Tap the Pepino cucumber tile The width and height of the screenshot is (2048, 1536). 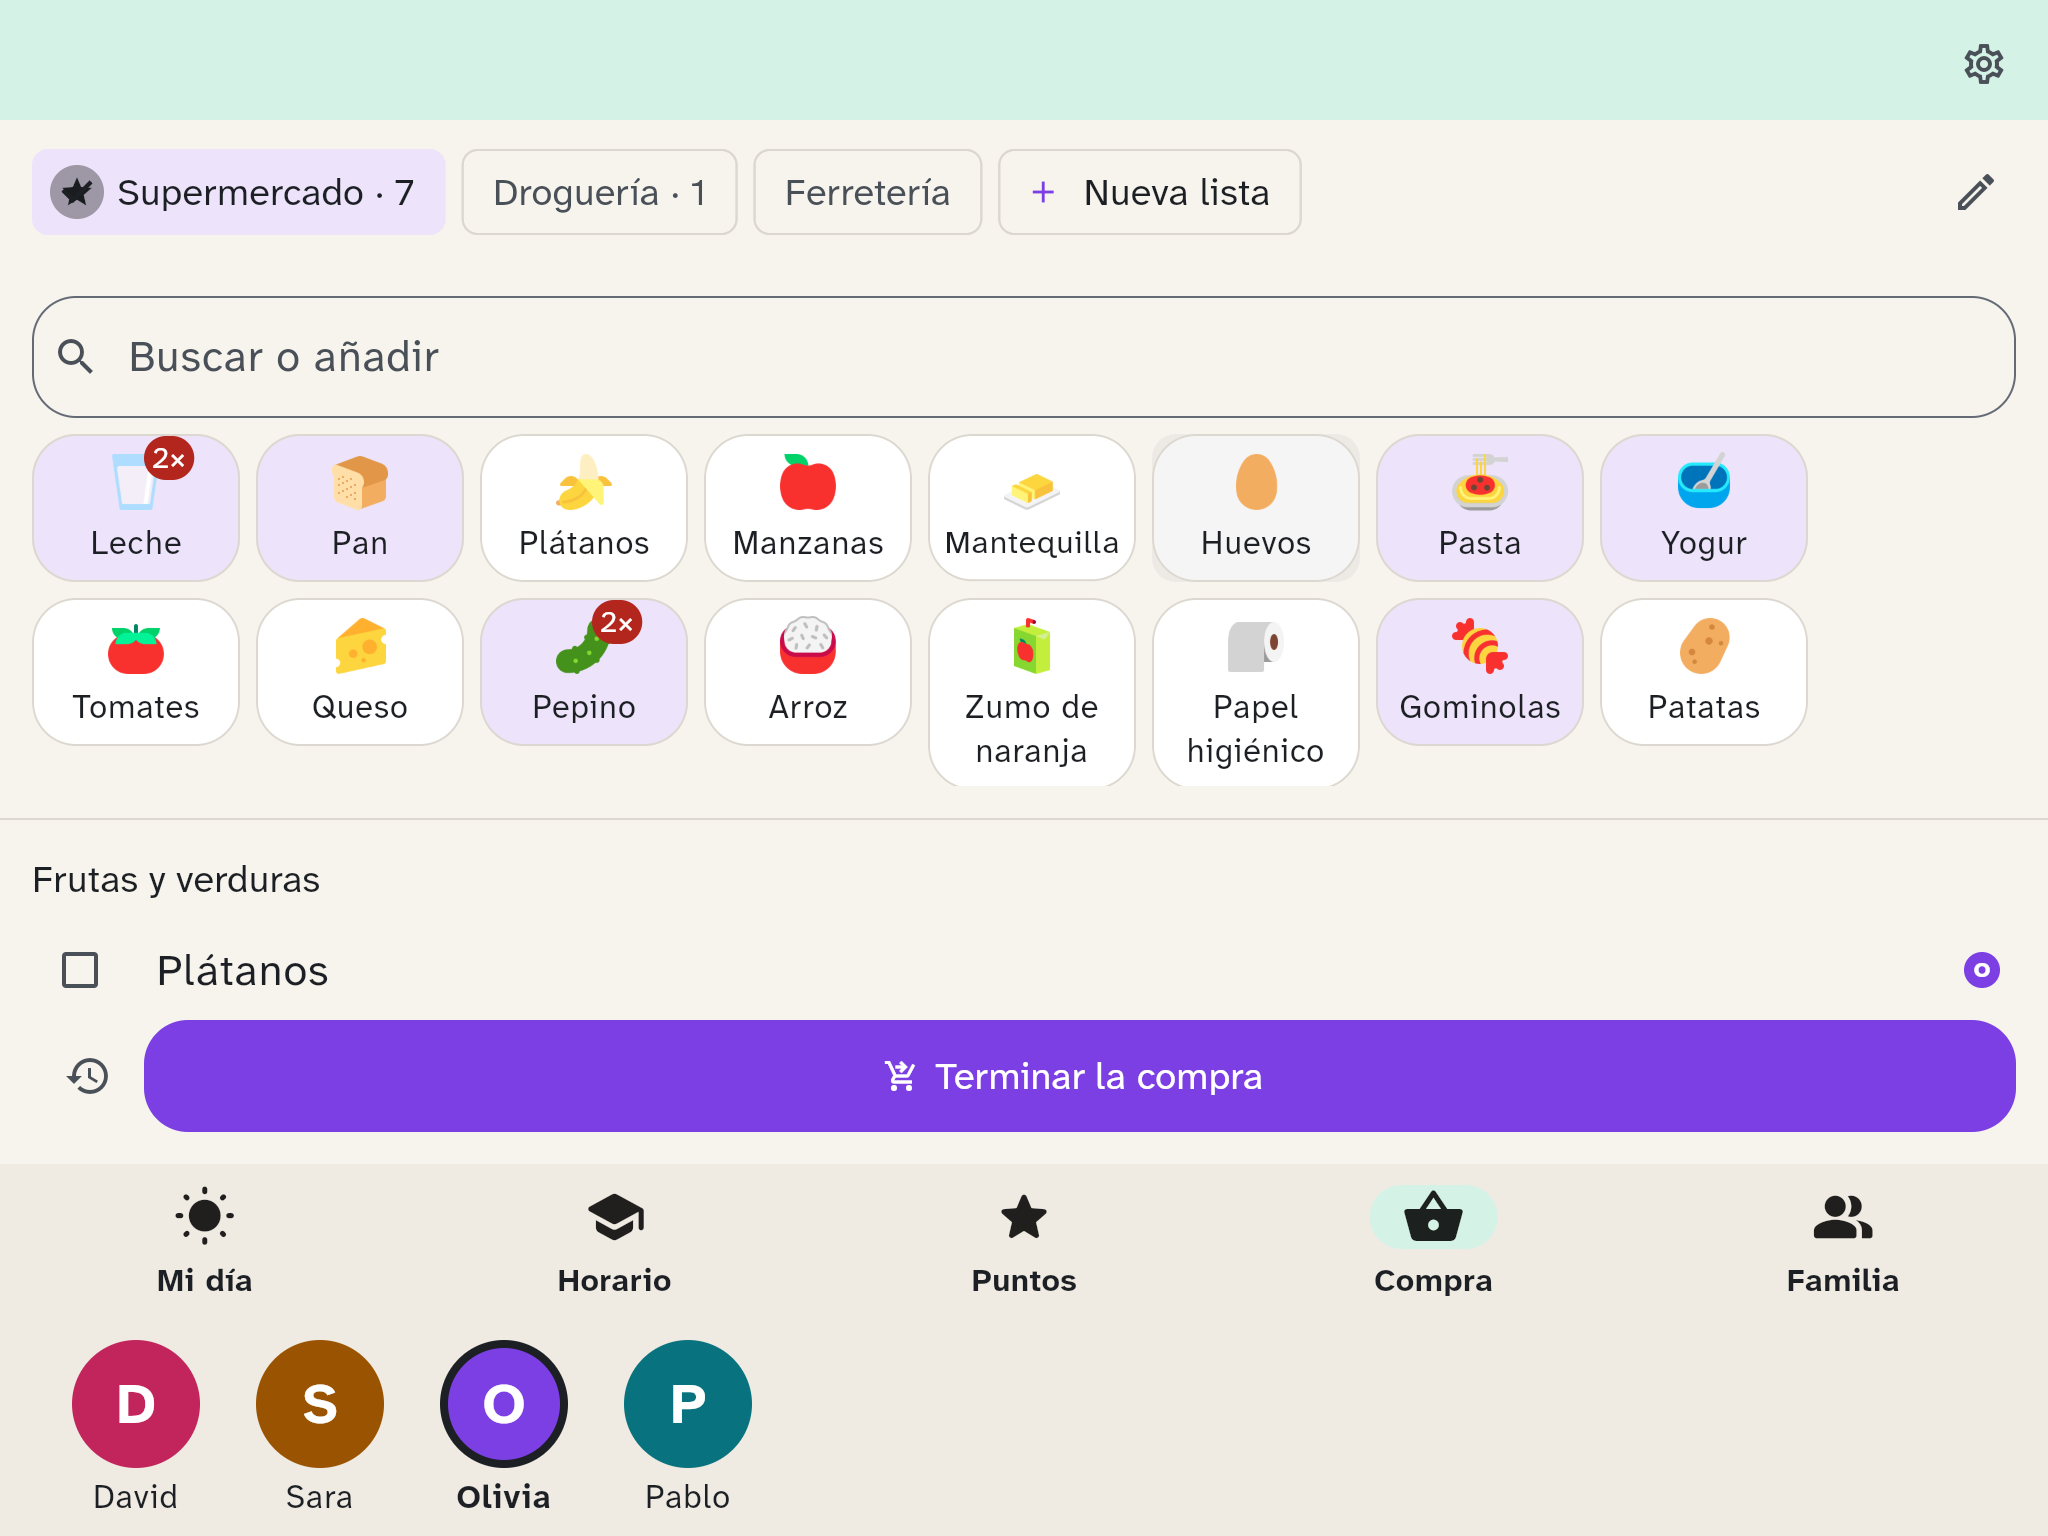(x=584, y=672)
